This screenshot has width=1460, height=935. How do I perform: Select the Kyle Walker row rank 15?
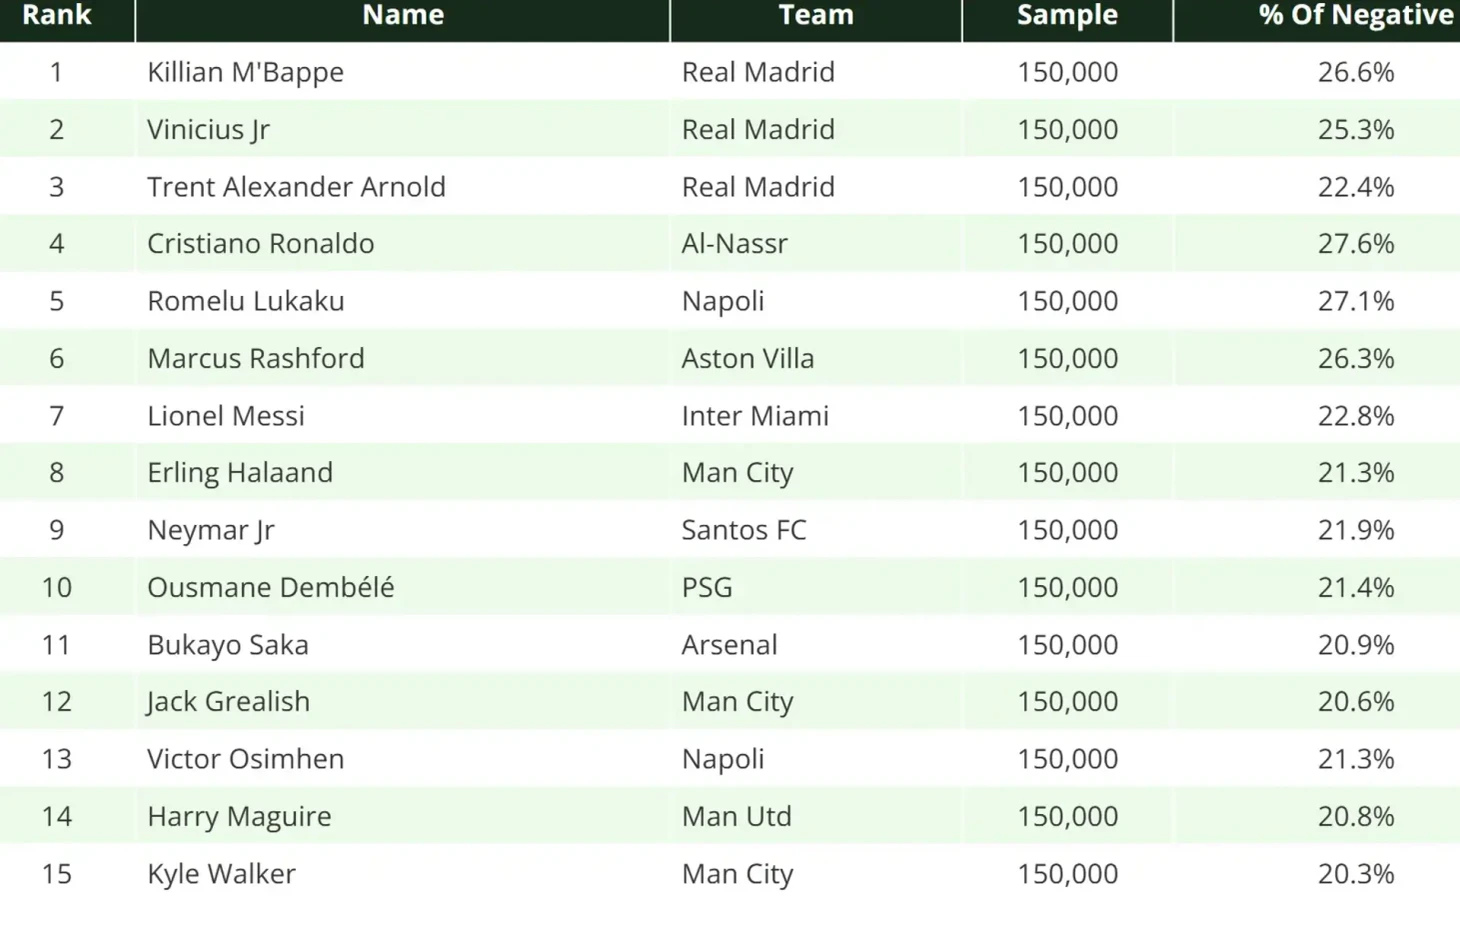click(57, 873)
